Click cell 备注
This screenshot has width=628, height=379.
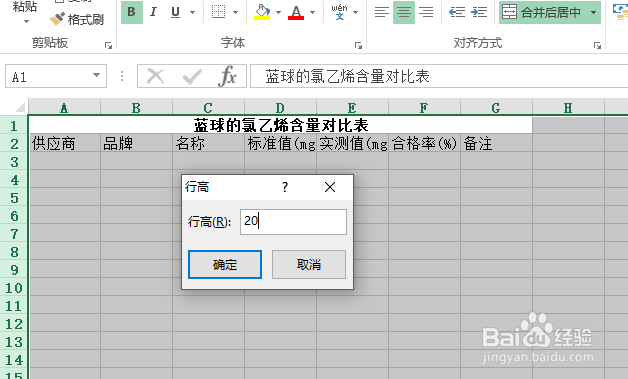coord(496,143)
